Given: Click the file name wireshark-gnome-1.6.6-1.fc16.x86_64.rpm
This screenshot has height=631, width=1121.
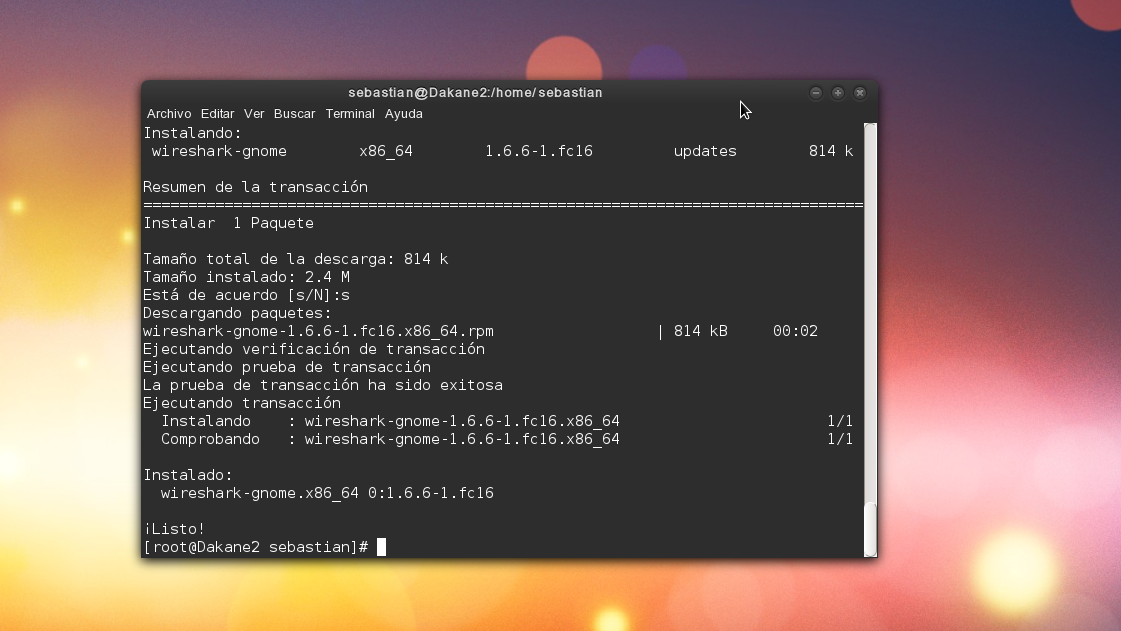Looking at the screenshot, I should [x=318, y=331].
